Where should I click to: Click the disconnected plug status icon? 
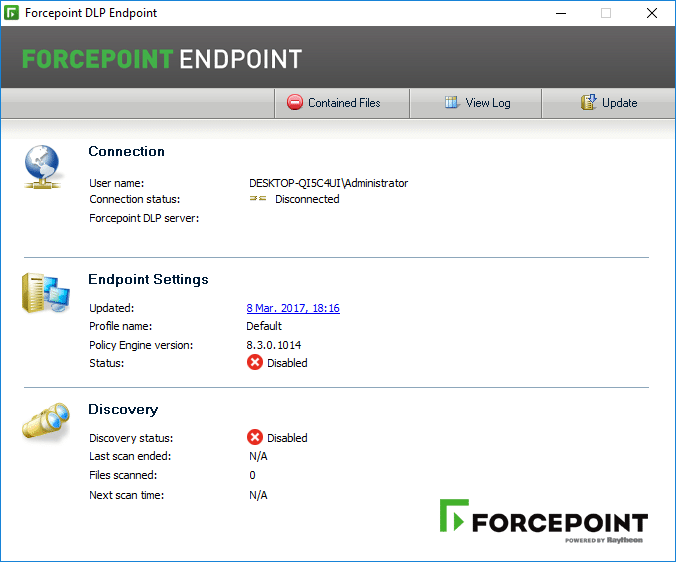pos(258,198)
